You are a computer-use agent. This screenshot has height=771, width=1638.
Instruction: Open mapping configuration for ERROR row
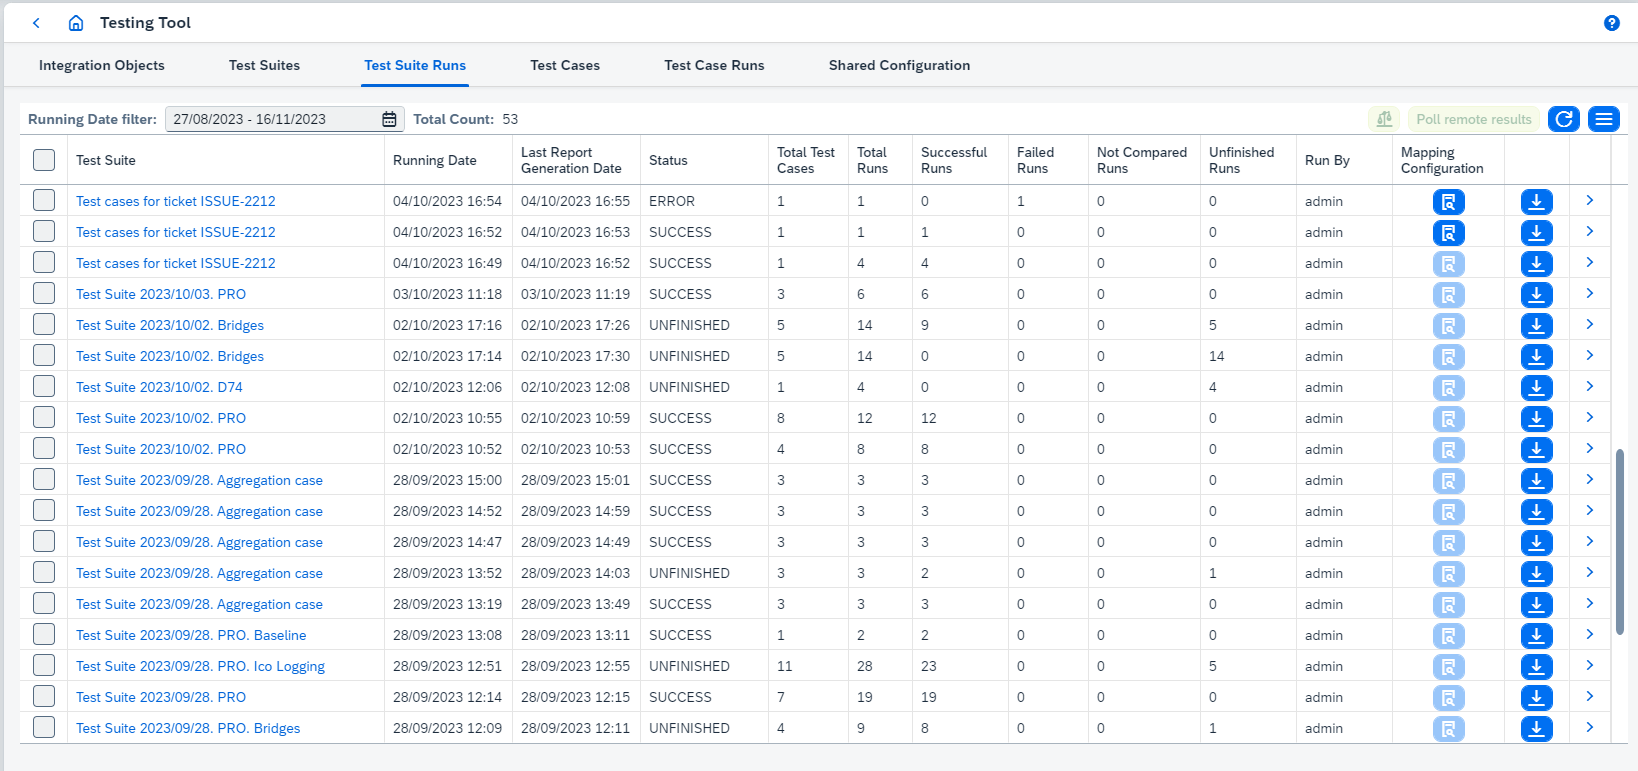tap(1448, 202)
